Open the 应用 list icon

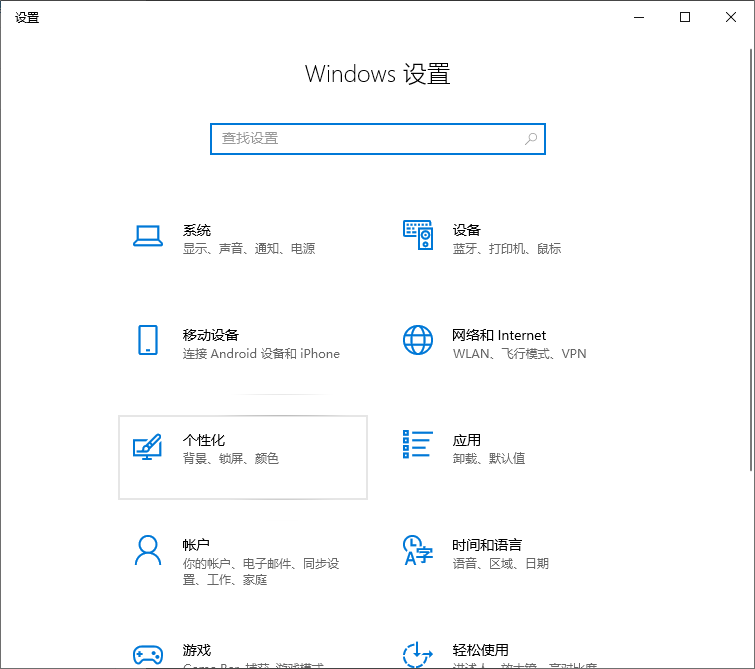pyautogui.click(x=418, y=444)
